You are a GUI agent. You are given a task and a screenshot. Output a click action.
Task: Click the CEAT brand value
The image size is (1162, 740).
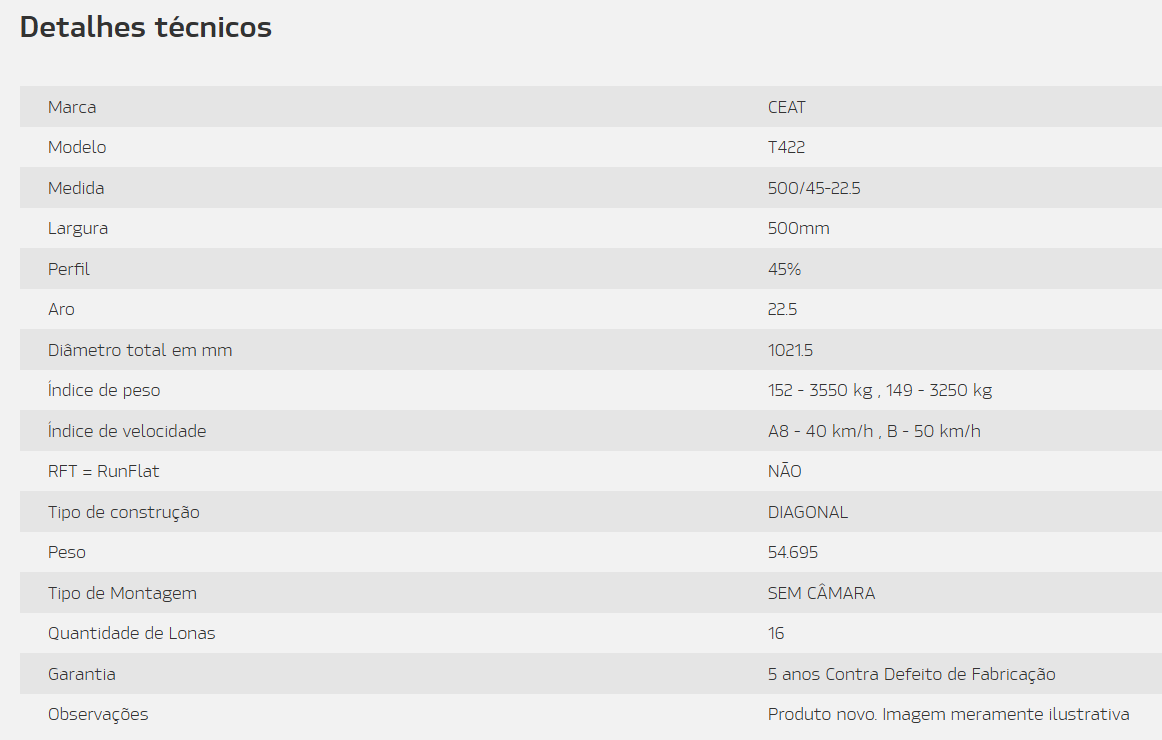(x=786, y=107)
